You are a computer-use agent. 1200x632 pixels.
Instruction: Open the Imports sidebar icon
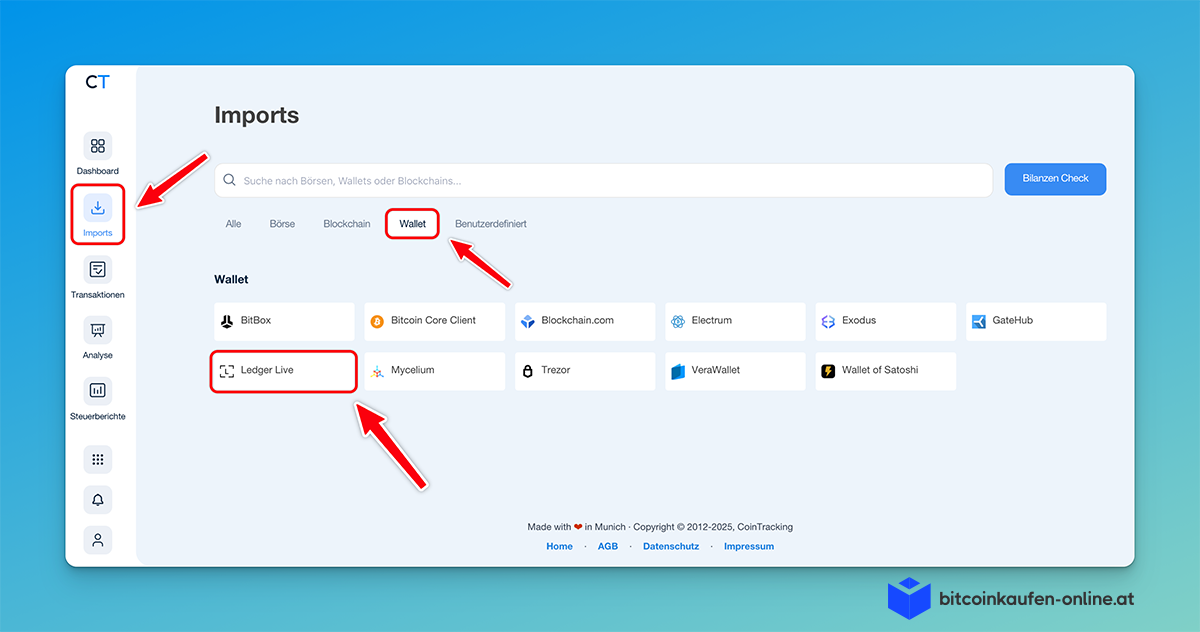(x=98, y=208)
